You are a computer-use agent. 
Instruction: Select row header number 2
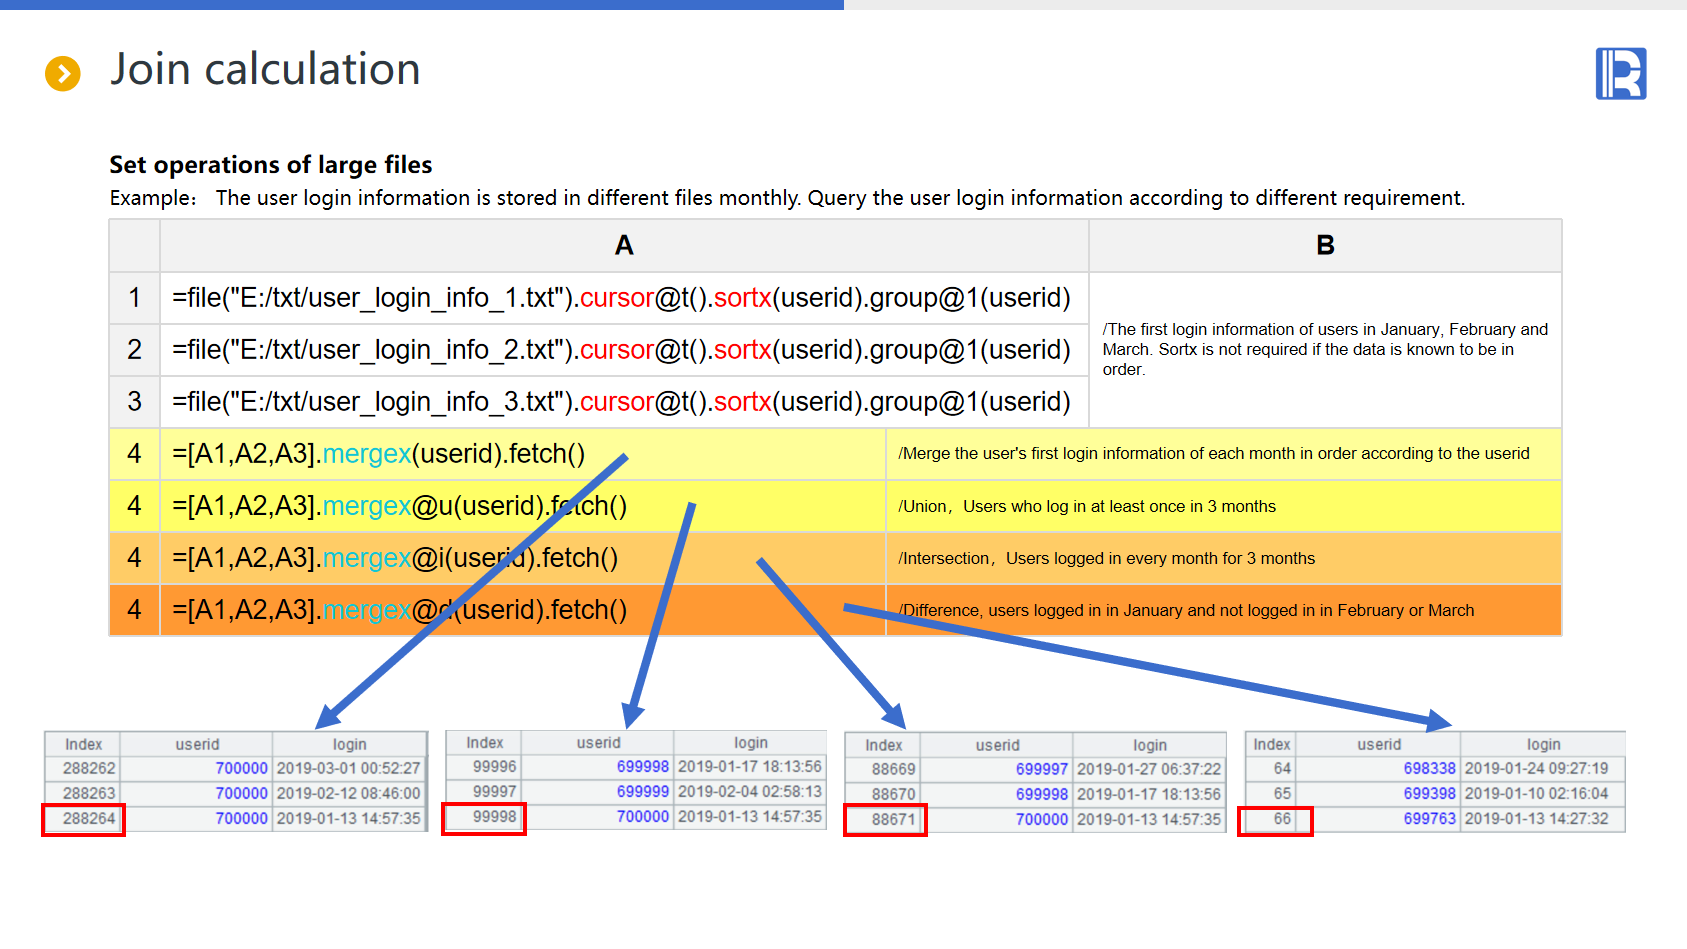coord(134,350)
